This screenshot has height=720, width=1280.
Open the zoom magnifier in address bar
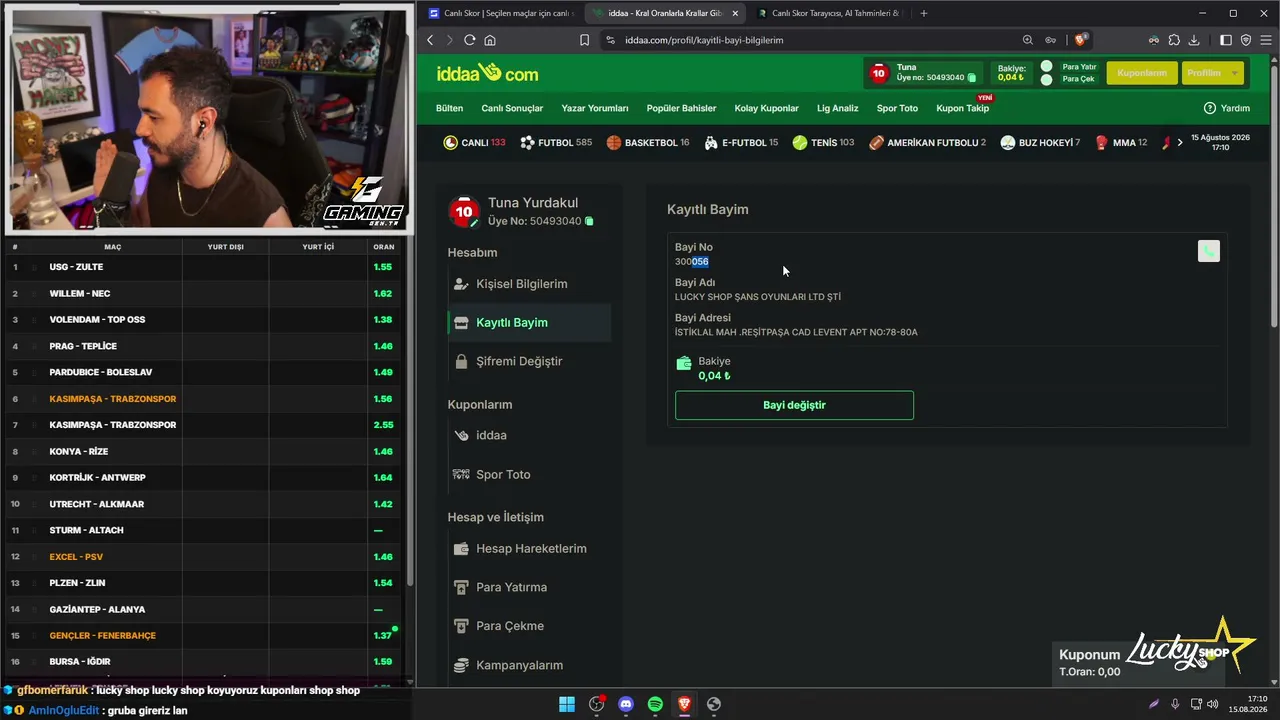(x=1028, y=40)
